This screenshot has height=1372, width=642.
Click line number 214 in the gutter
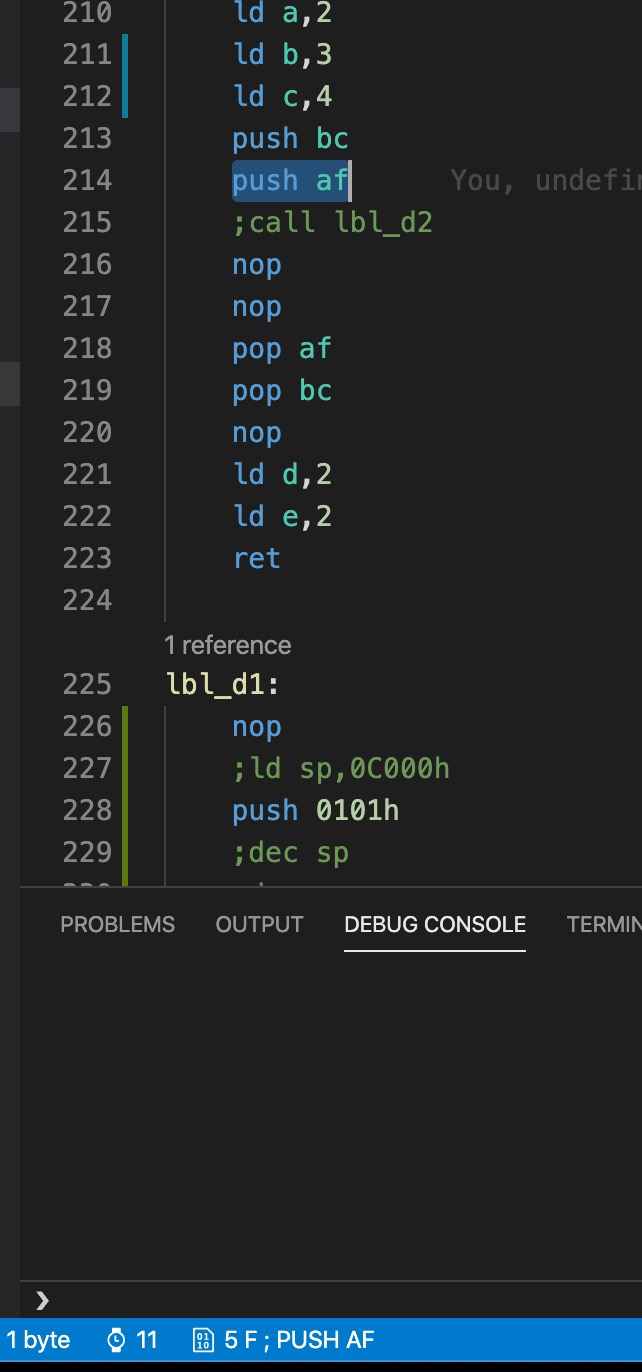coord(88,181)
